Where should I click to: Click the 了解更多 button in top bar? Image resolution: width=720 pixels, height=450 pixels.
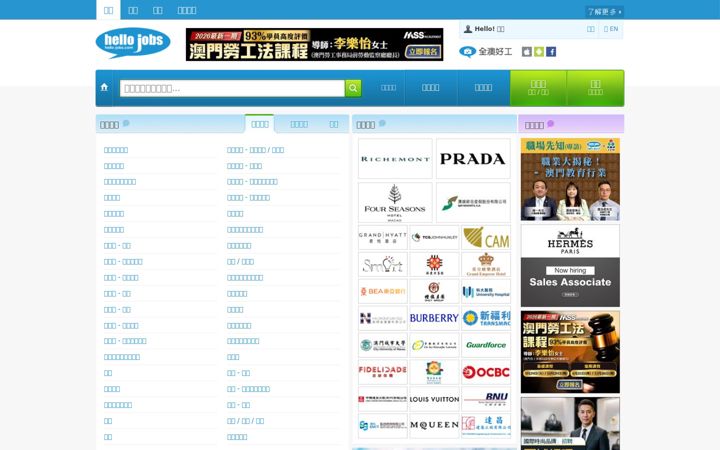tap(604, 11)
